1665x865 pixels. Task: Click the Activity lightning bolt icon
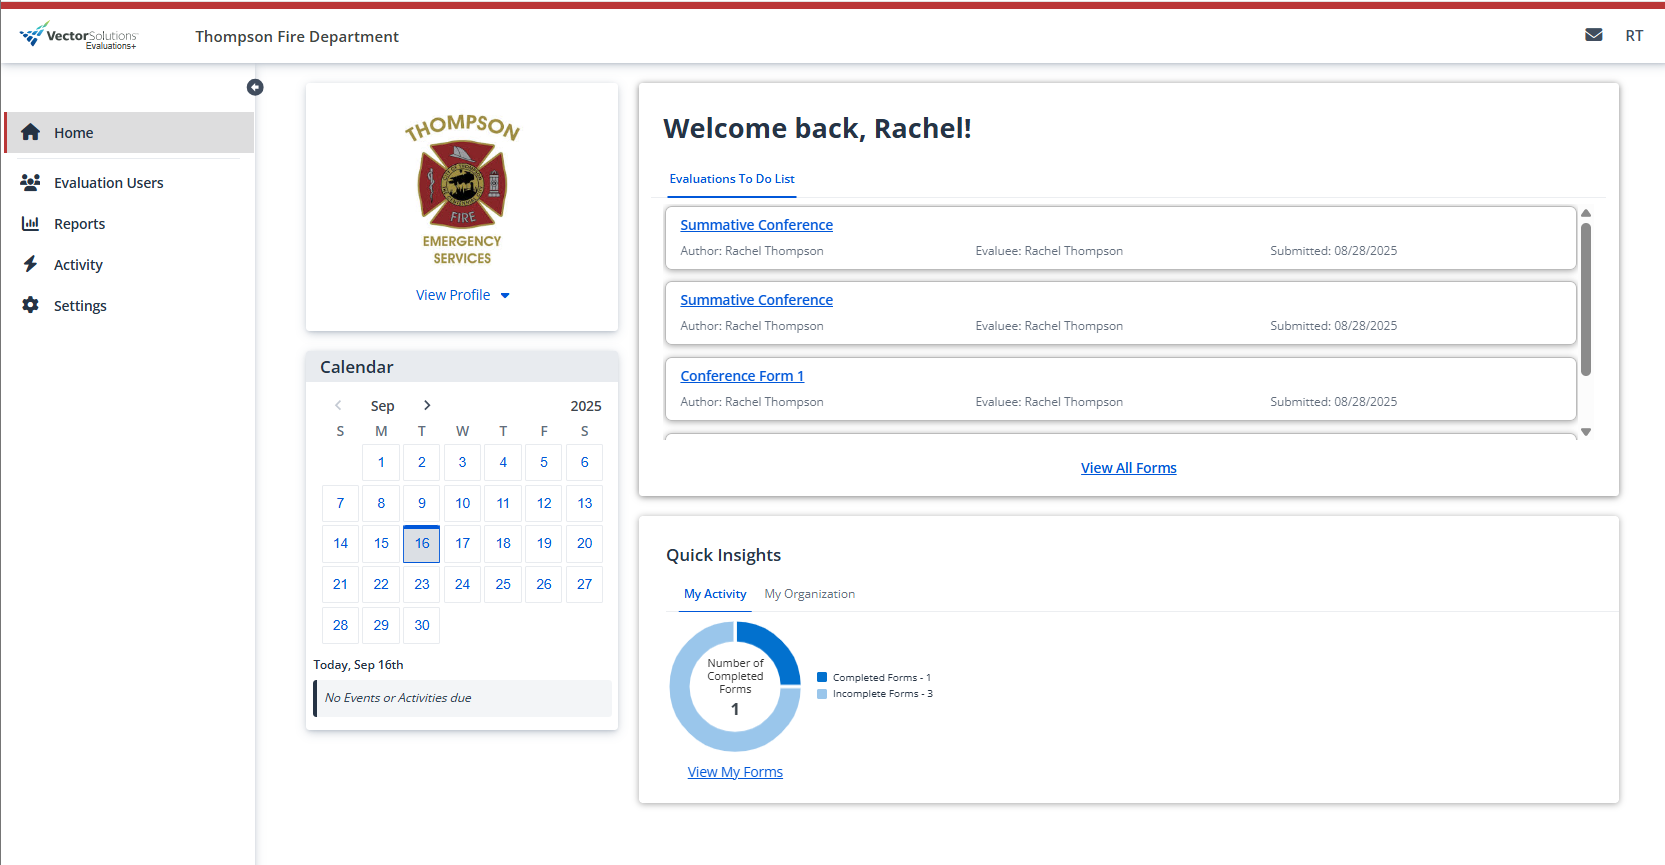31,264
